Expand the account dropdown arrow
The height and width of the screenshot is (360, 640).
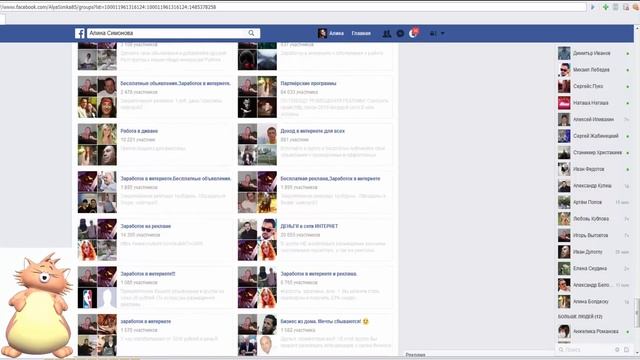click(443, 33)
